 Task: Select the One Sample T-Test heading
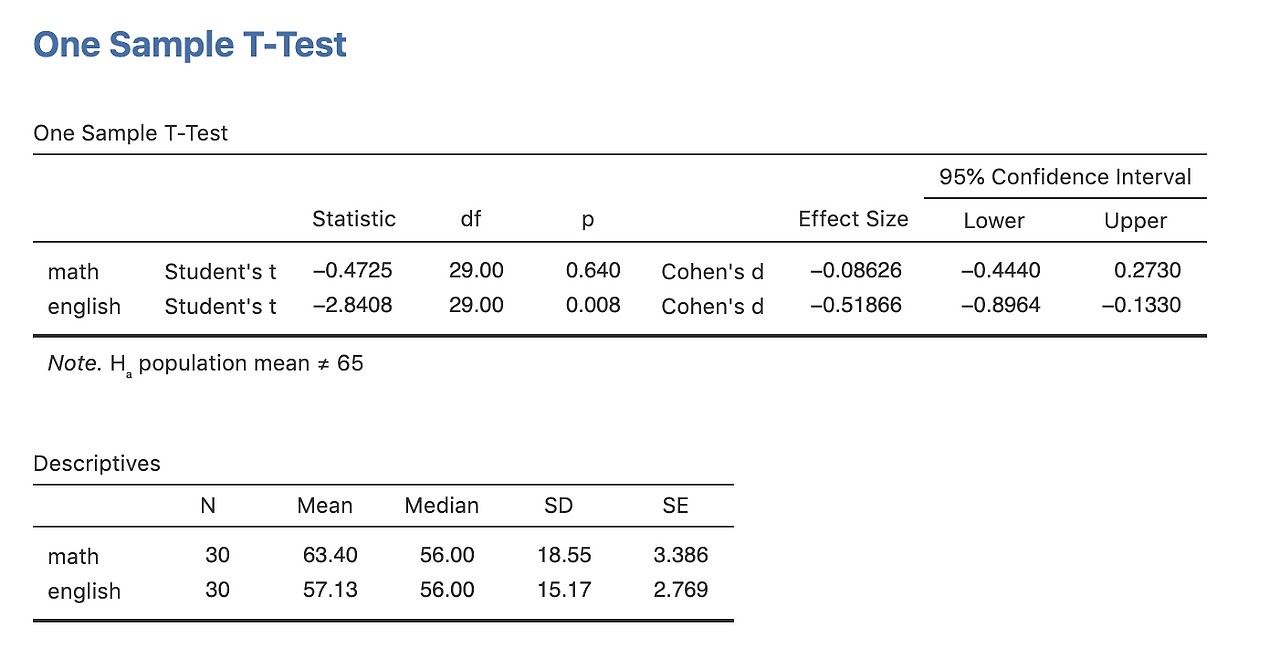[190, 44]
